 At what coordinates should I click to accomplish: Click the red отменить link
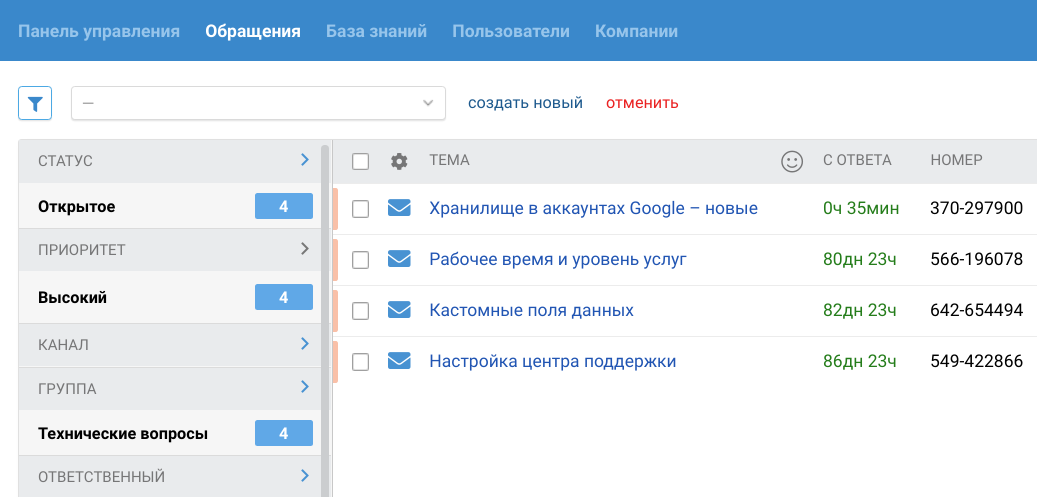[642, 103]
